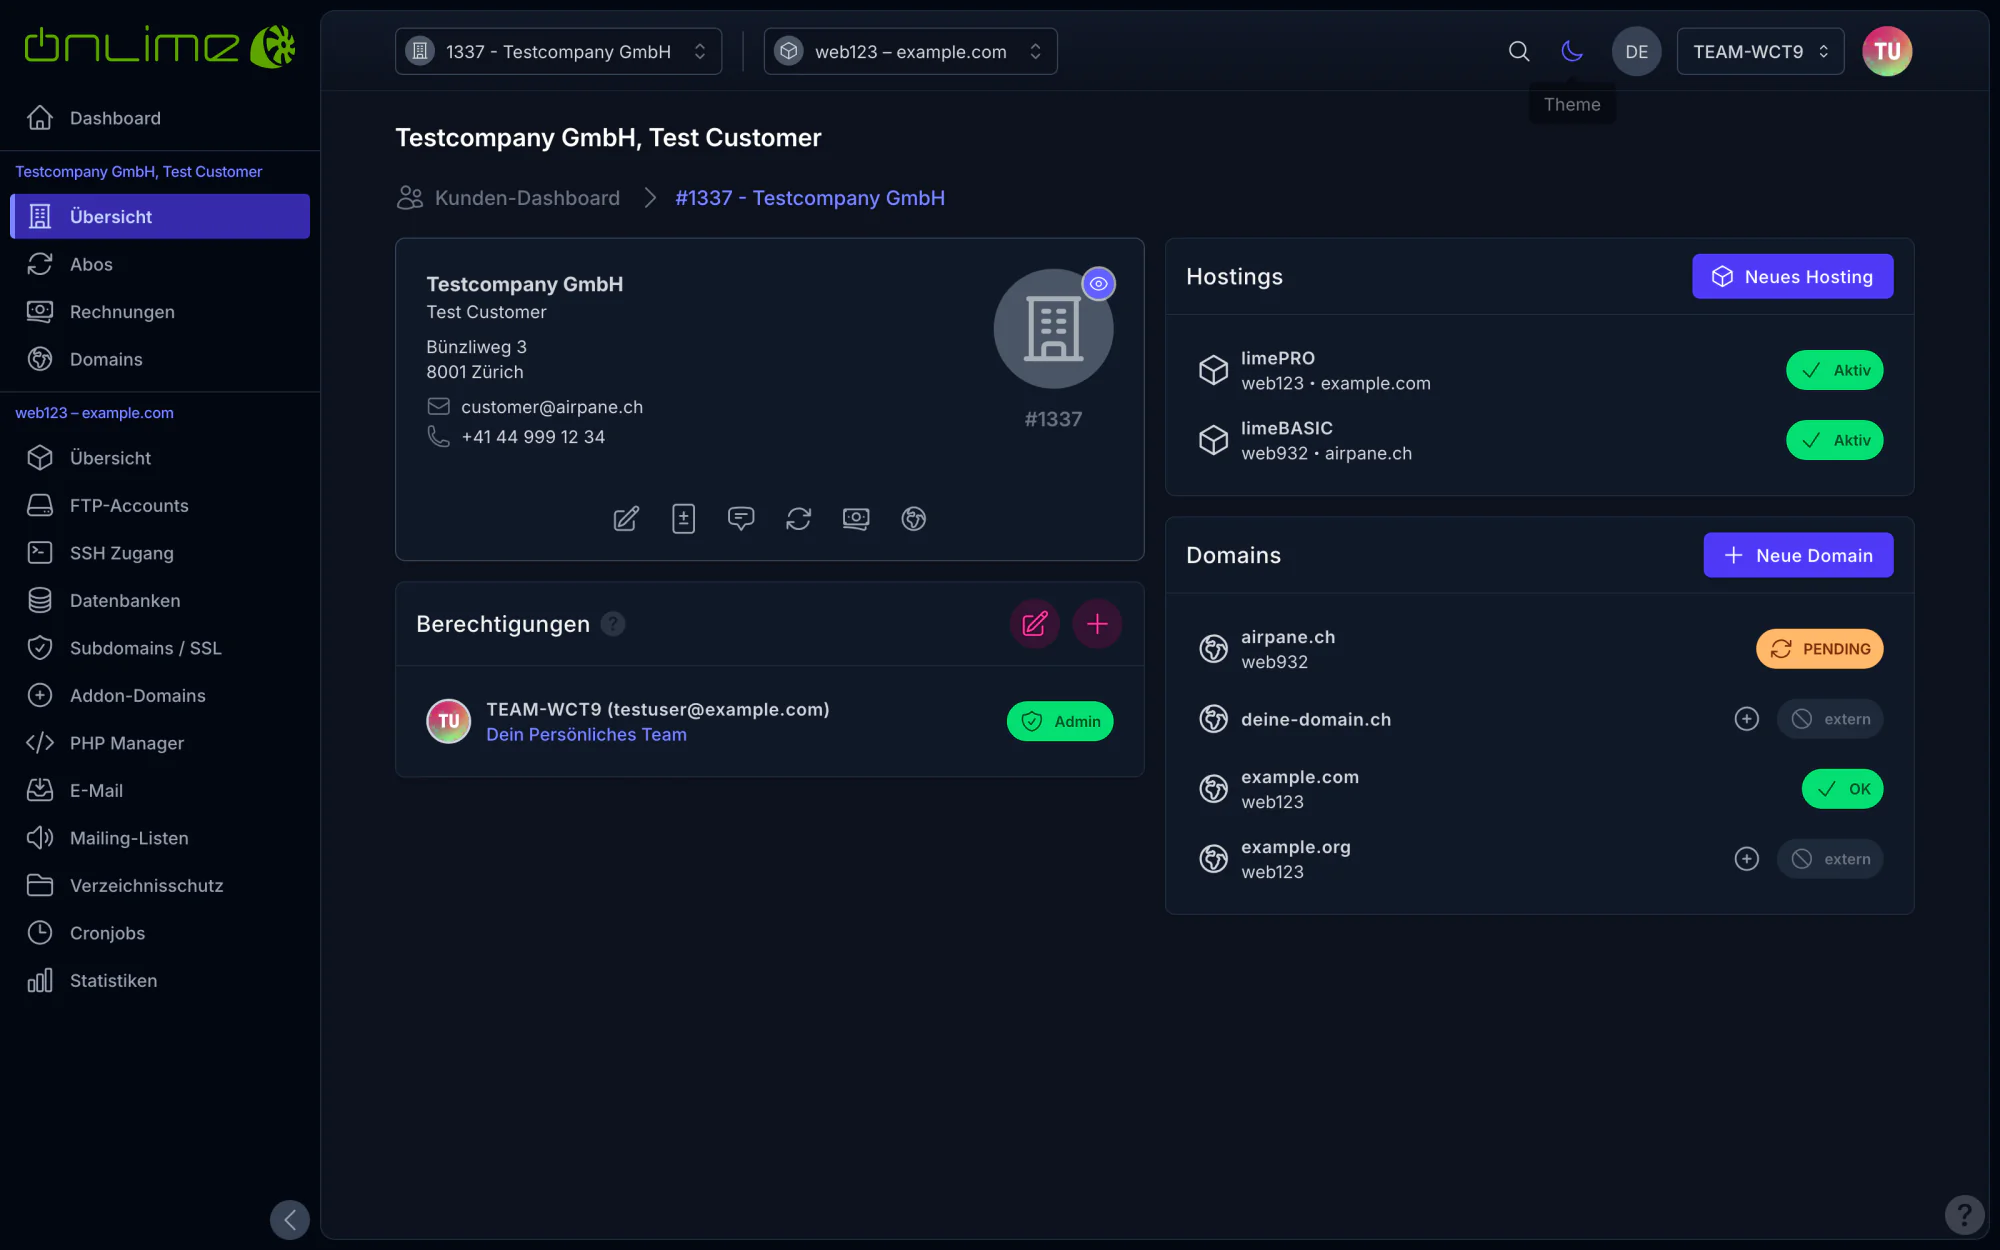Viewport: 2000px width, 1250px height.
Task: Click extern badge for deine-domain.ch
Action: pos(1830,719)
